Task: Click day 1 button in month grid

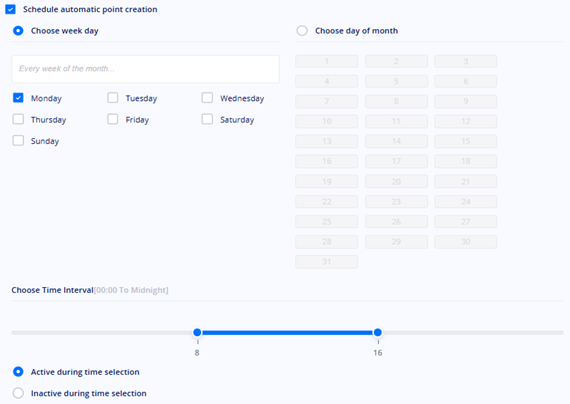Action: (326, 61)
